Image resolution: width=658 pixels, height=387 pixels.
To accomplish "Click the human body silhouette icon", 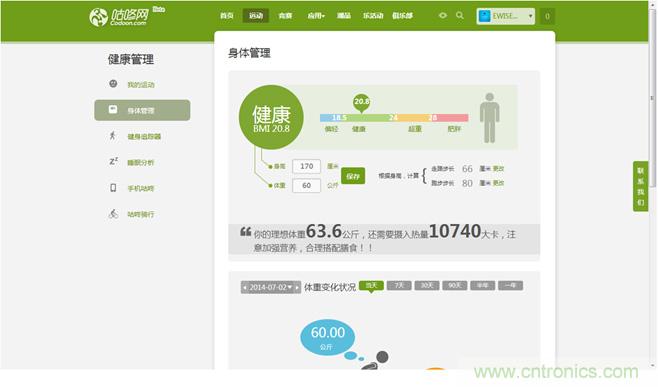I will (x=489, y=118).
